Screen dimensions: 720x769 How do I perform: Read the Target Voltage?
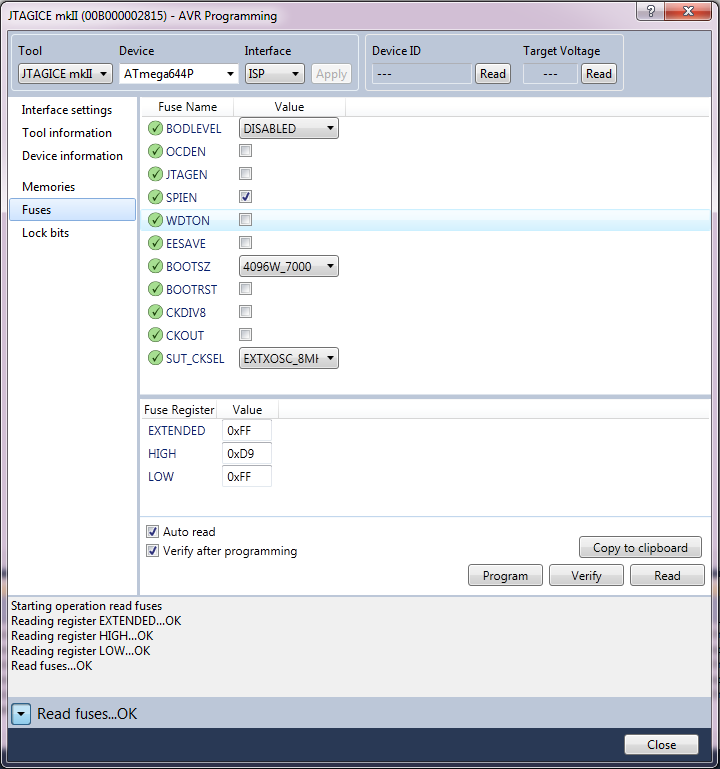599,74
